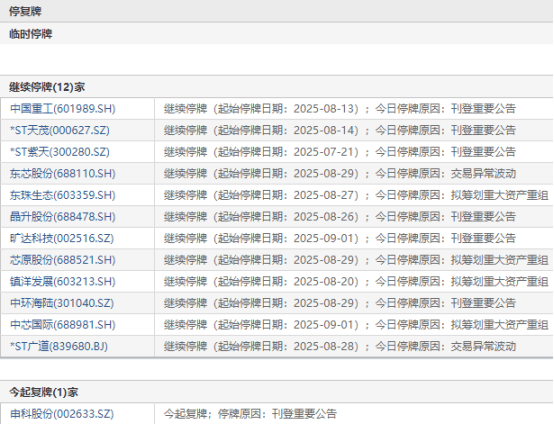Open the 中芯国际(688981.SH) stock link
Image resolution: width=554 pixels, height=425 pixels.
tap(63, 325)
